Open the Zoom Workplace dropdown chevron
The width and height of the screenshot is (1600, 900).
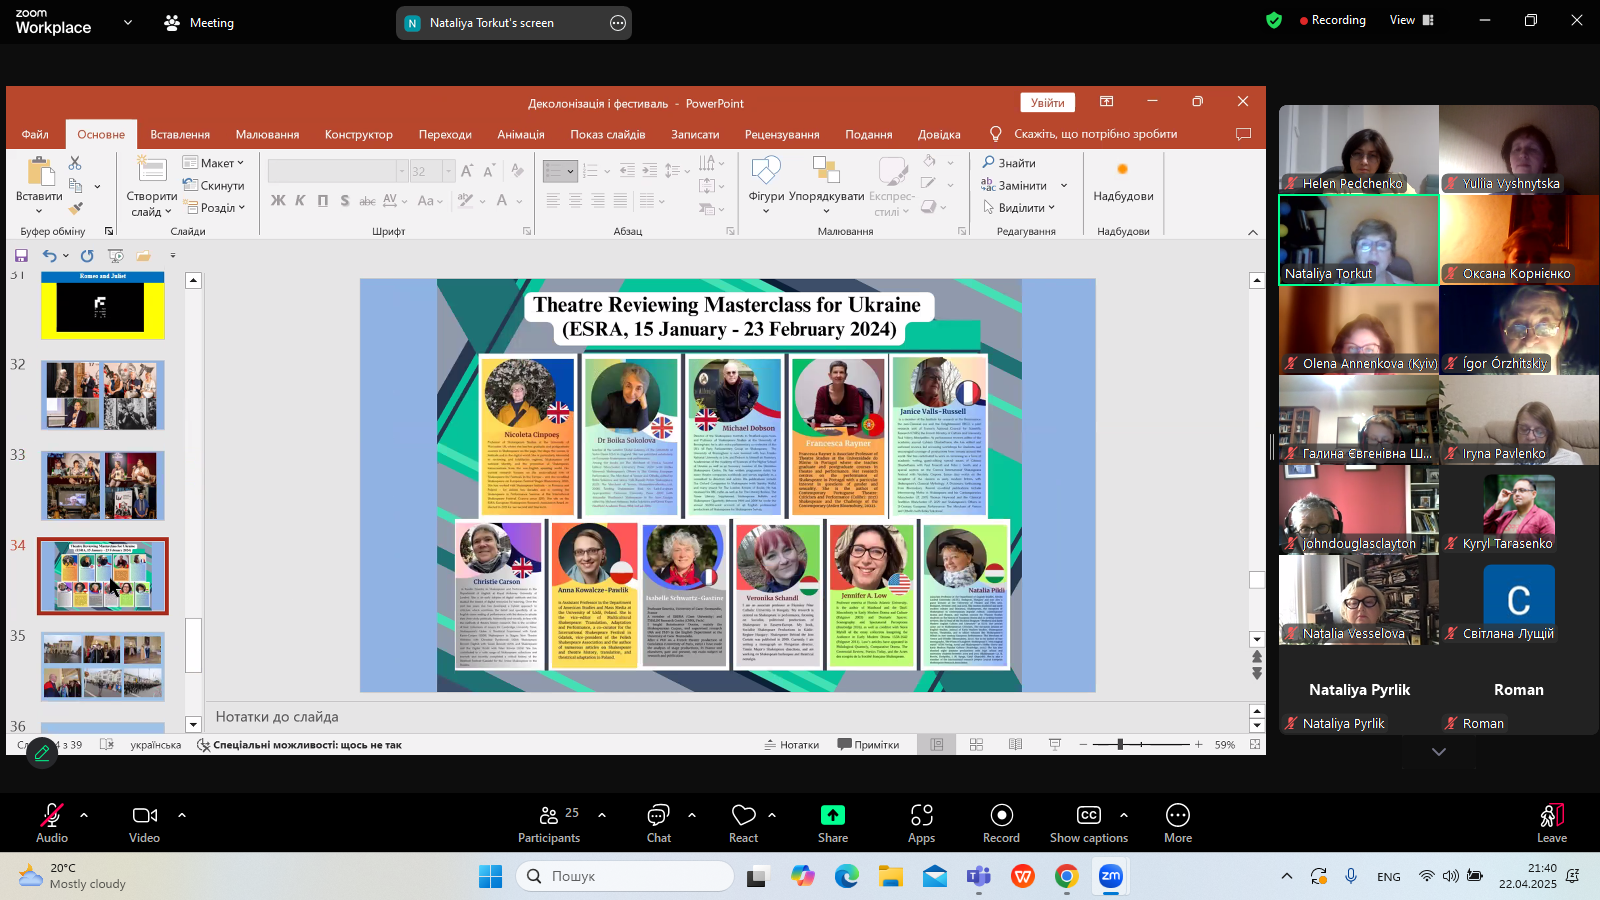click(127, 22)
